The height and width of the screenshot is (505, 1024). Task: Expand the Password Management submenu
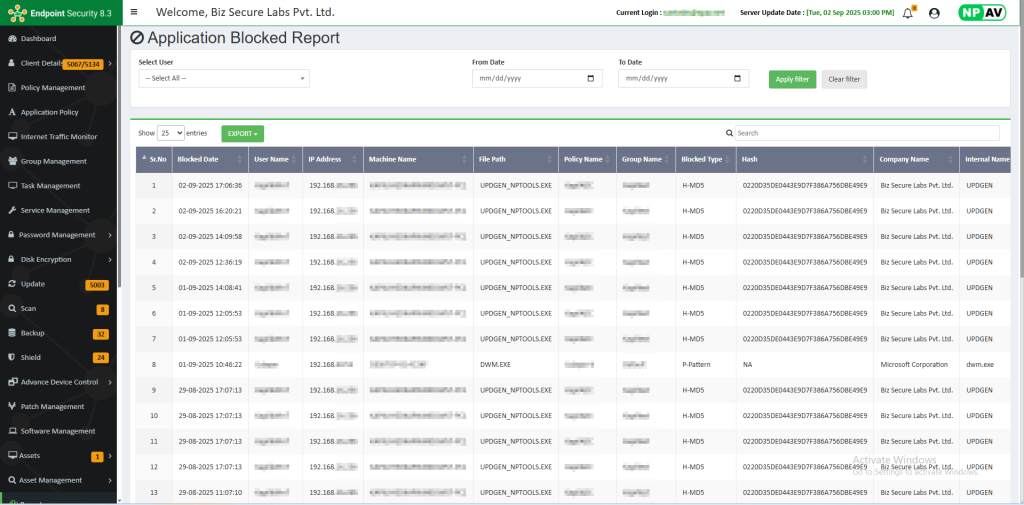(x=109, y=235)
